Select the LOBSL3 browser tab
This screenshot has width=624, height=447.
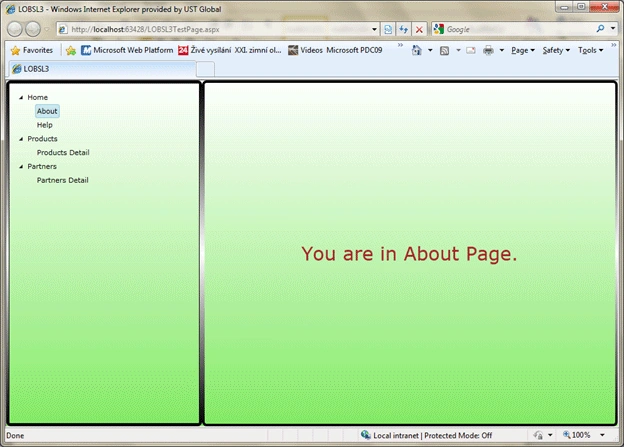[103, 69]
